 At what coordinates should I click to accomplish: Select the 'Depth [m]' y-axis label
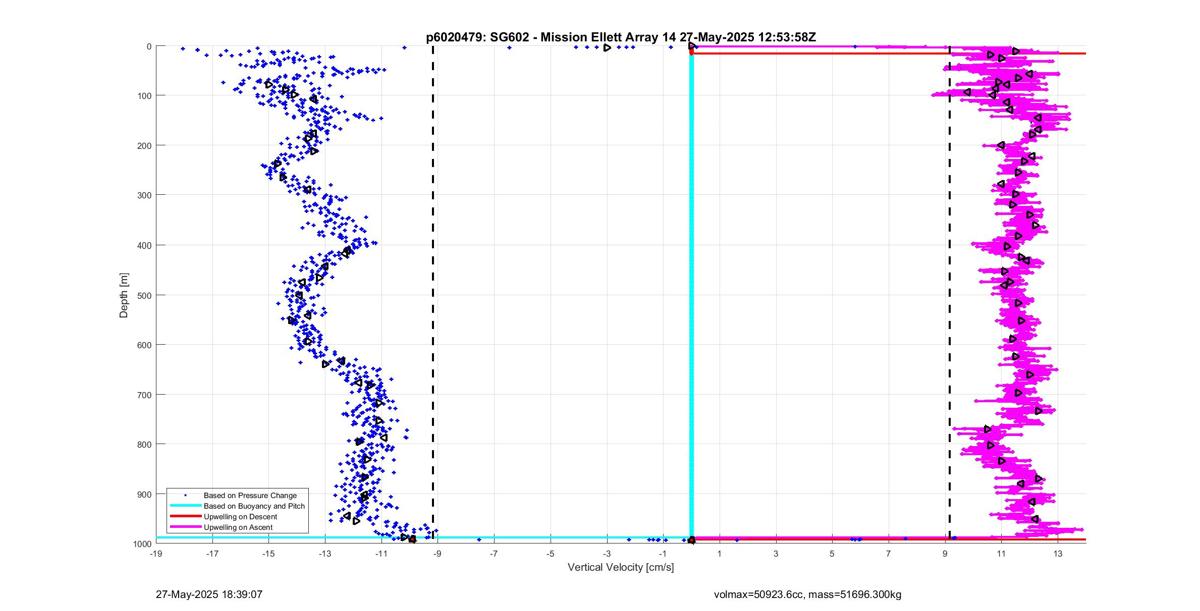coord(124,295)
